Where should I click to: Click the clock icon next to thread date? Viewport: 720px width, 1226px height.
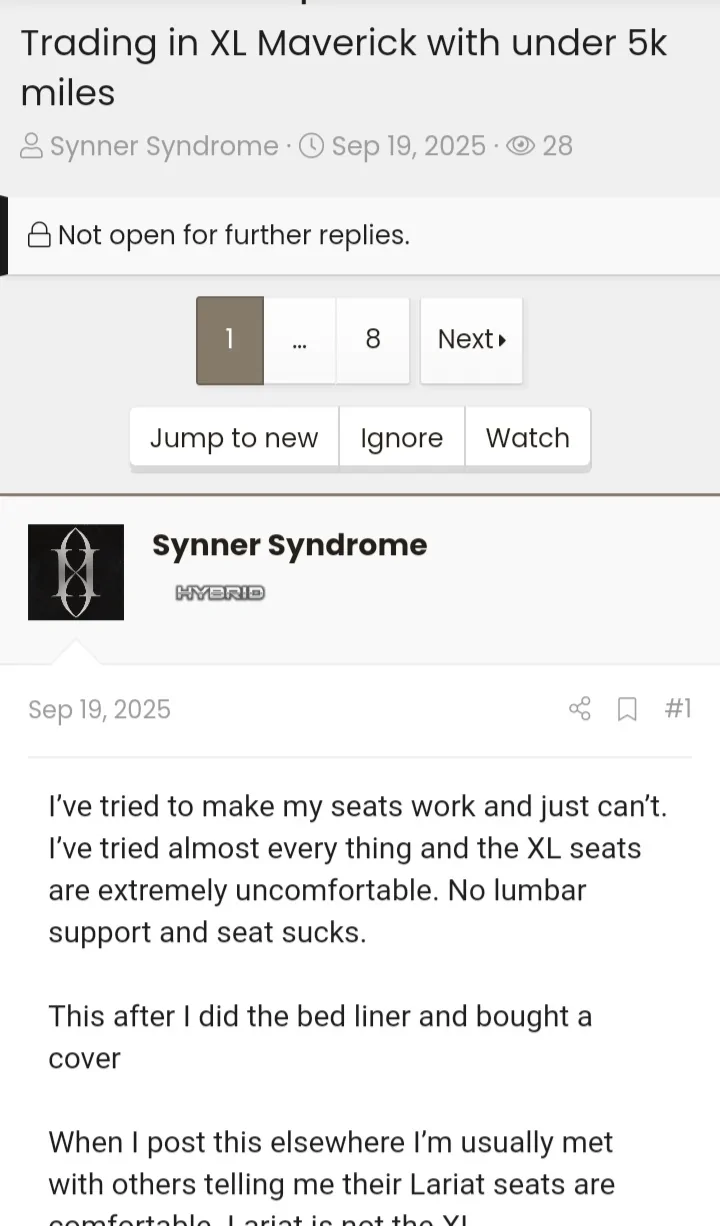coord(312,146)
